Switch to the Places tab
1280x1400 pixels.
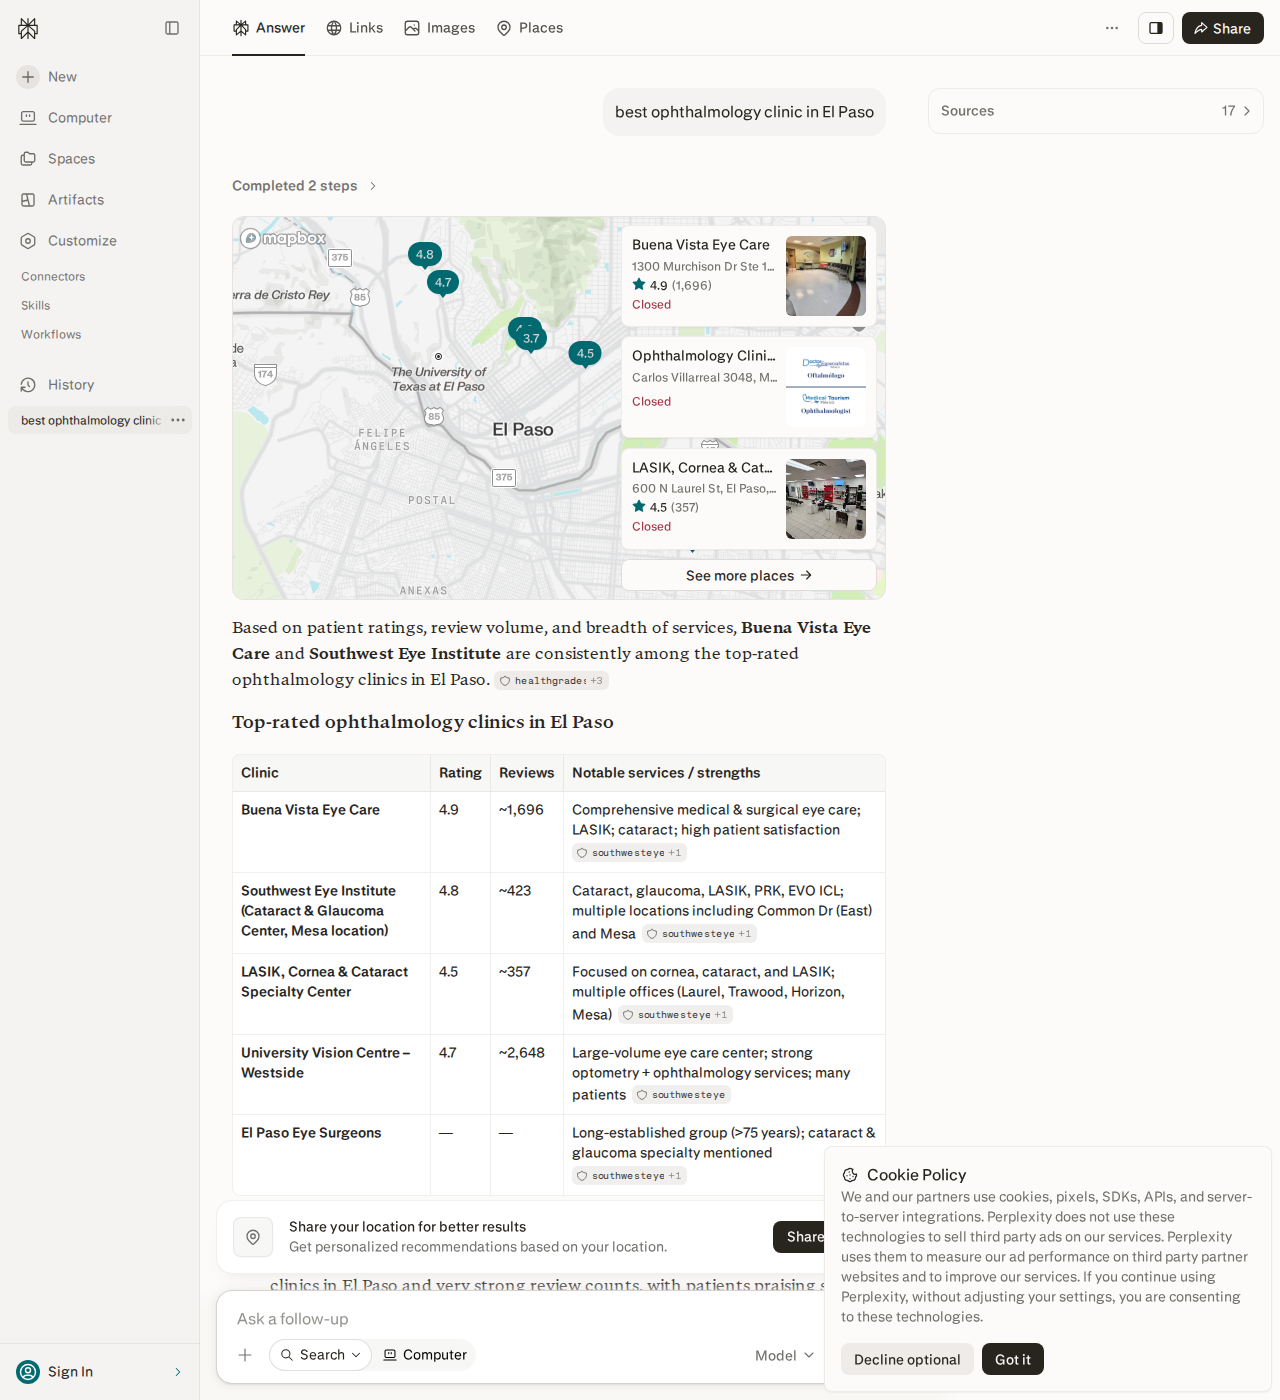coord(530,28)
